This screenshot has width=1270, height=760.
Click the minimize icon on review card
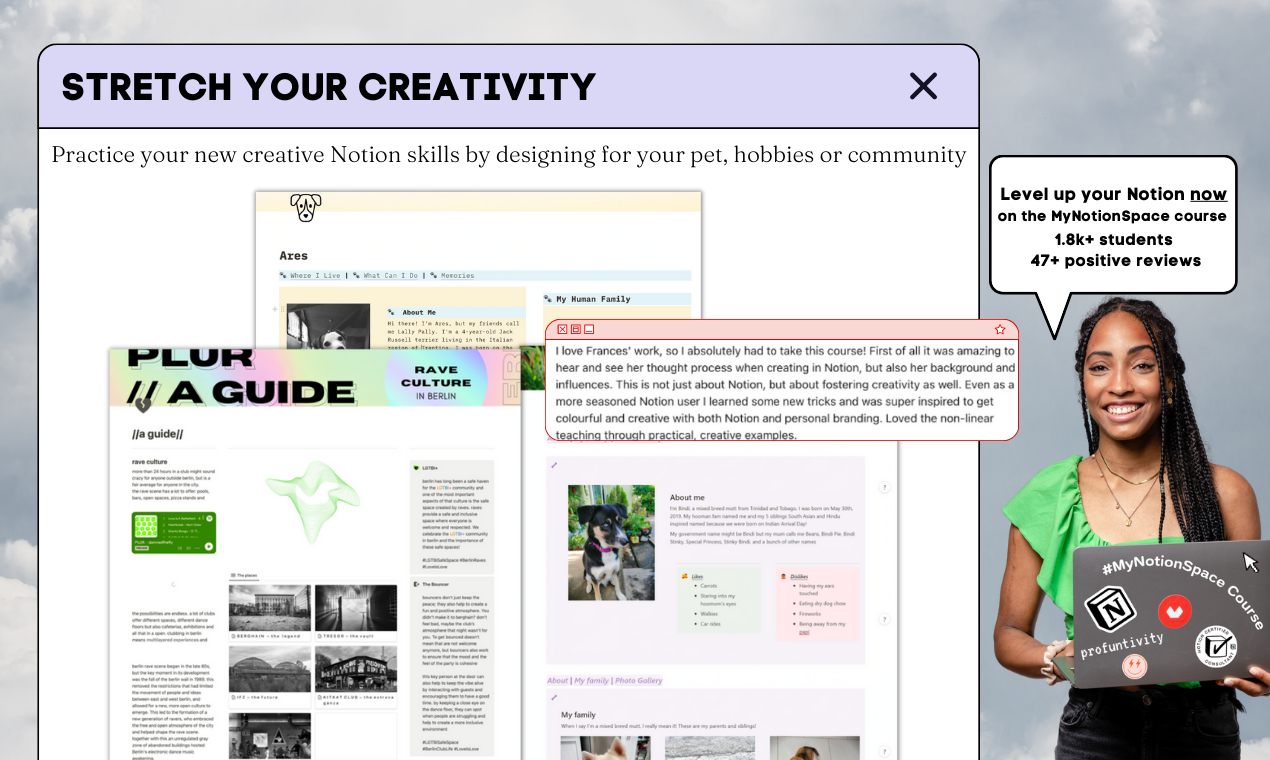click(590, 329)
